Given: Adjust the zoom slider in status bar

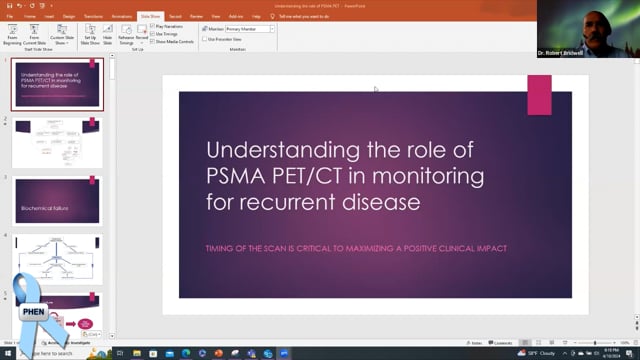Looking at the screenshot, I should pos(595,343).
